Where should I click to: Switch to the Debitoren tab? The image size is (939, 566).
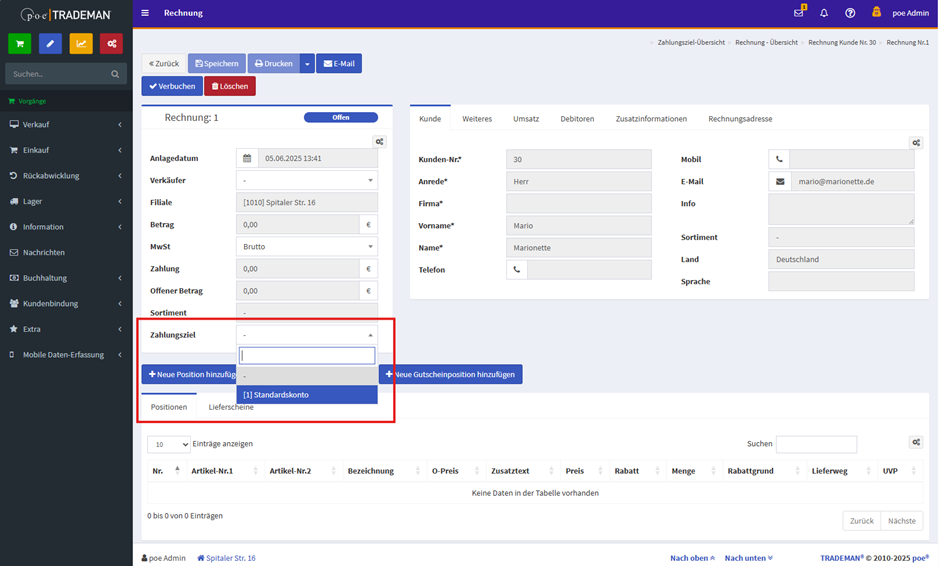pos(577,119)
